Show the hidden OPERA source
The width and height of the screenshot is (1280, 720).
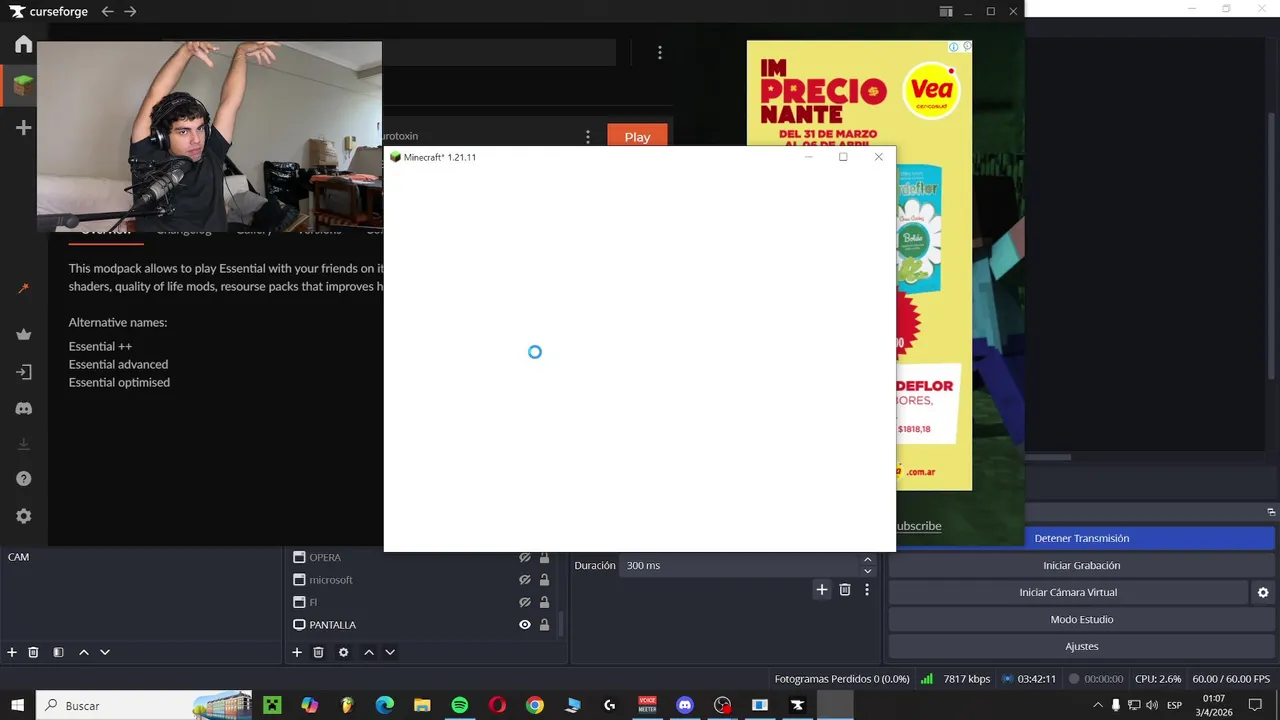pyautogui.click(x=524, y=558)
